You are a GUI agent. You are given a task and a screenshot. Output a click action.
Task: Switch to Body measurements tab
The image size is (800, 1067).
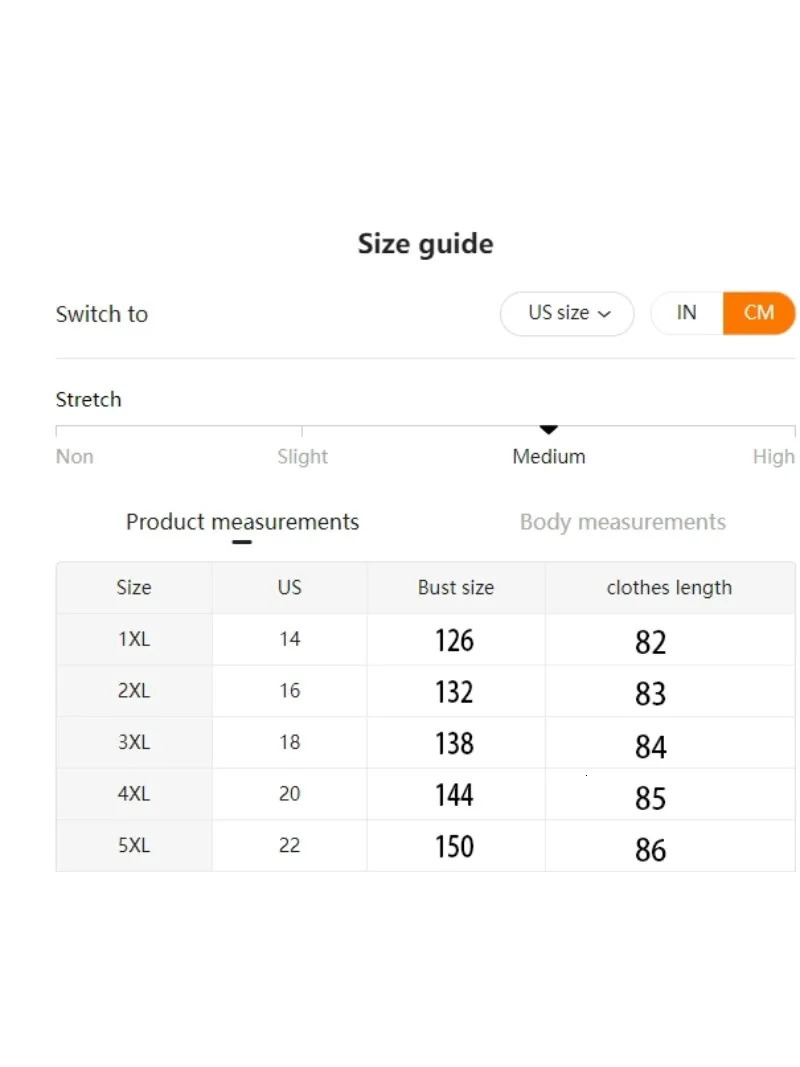click(622, 522)
